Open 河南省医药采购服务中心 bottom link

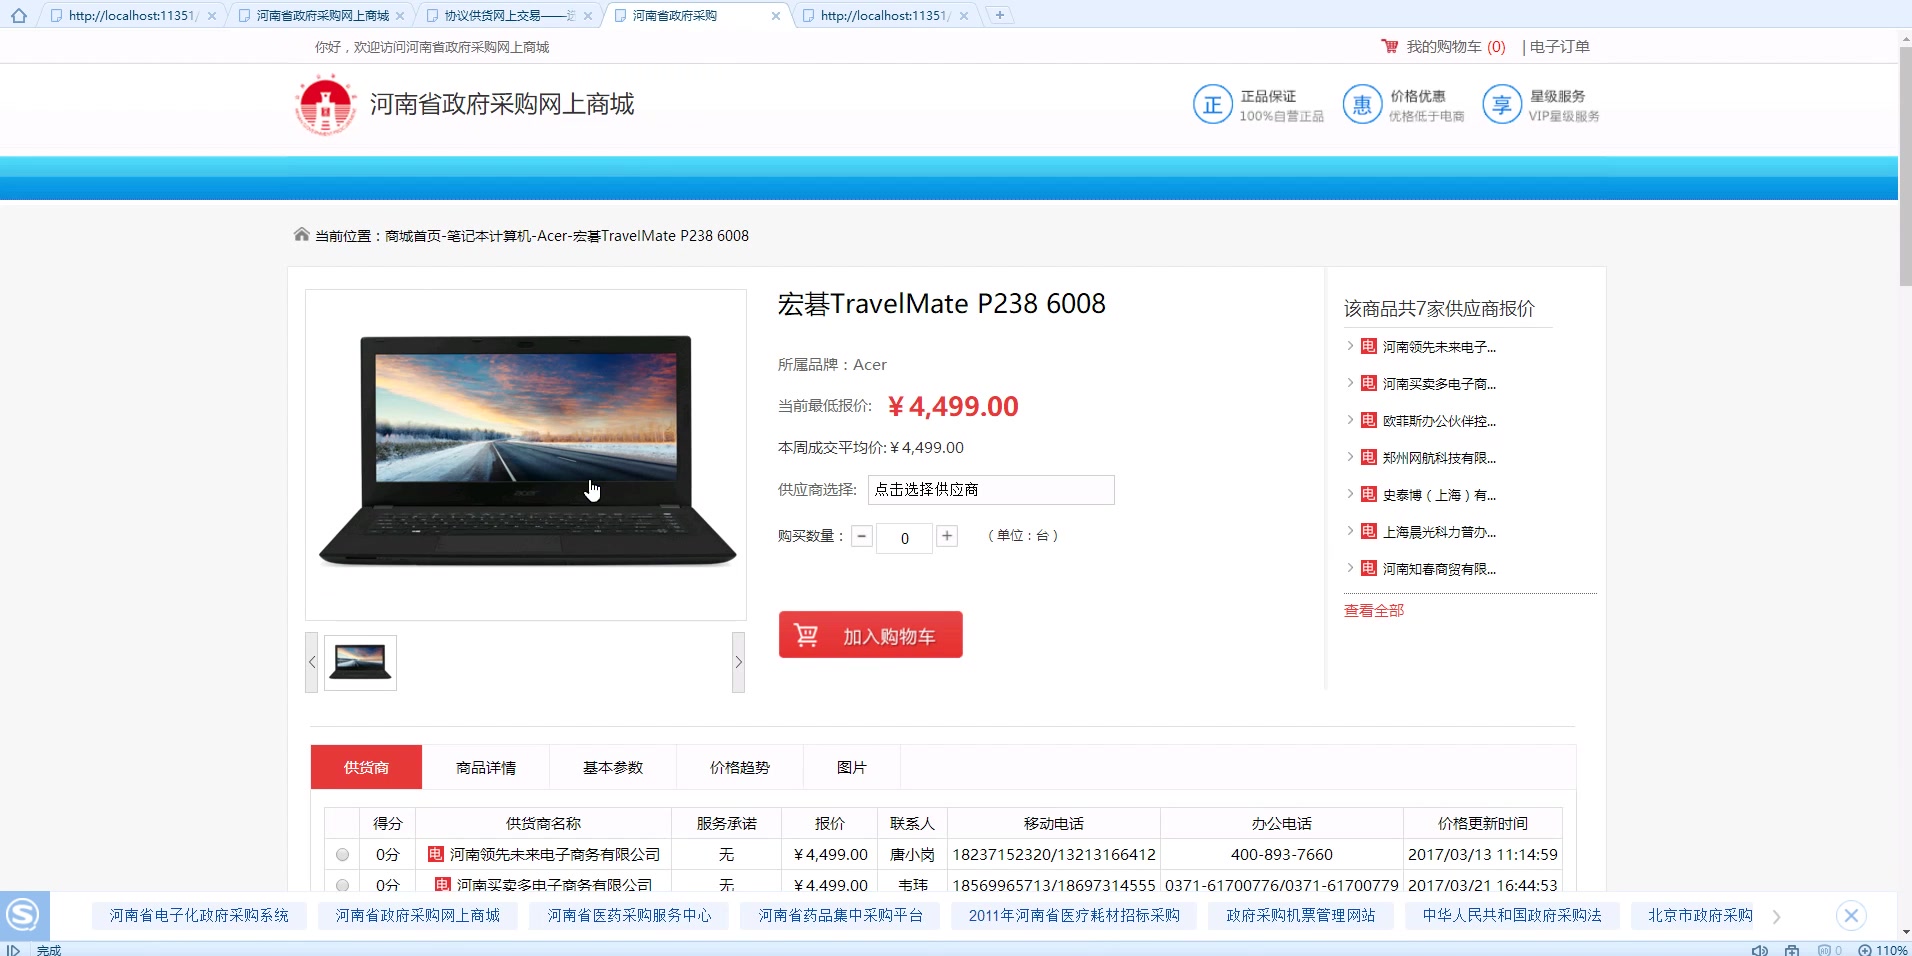pos(629,915)
